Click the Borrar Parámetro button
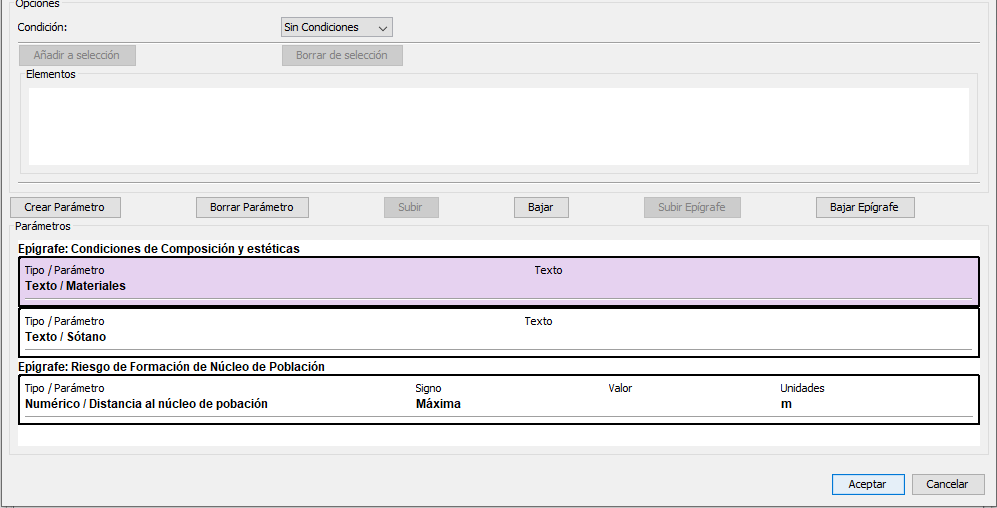997x508 pixels. 252,207
